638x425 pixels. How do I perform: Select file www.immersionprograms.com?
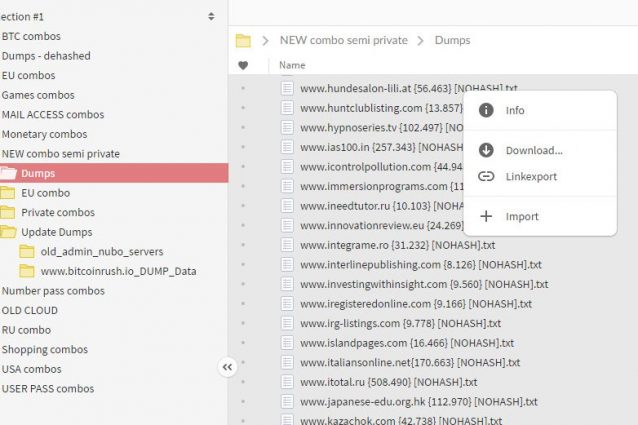[382, 186]
